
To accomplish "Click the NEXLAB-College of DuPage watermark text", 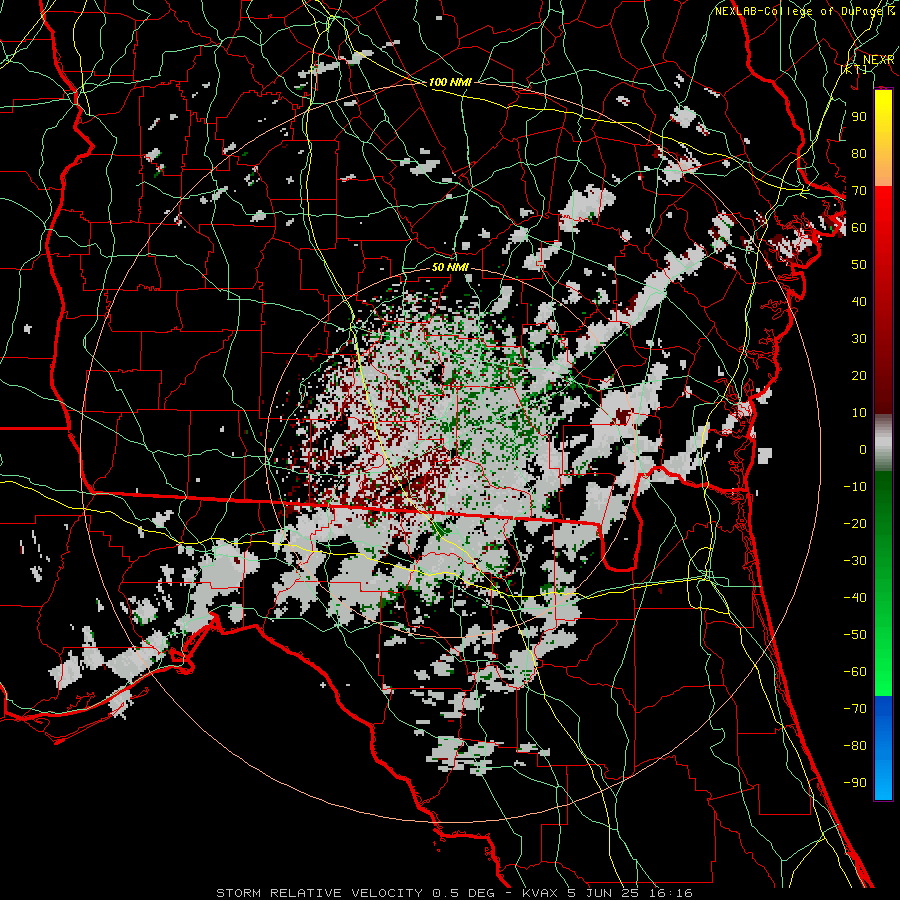I will [800, 11].
